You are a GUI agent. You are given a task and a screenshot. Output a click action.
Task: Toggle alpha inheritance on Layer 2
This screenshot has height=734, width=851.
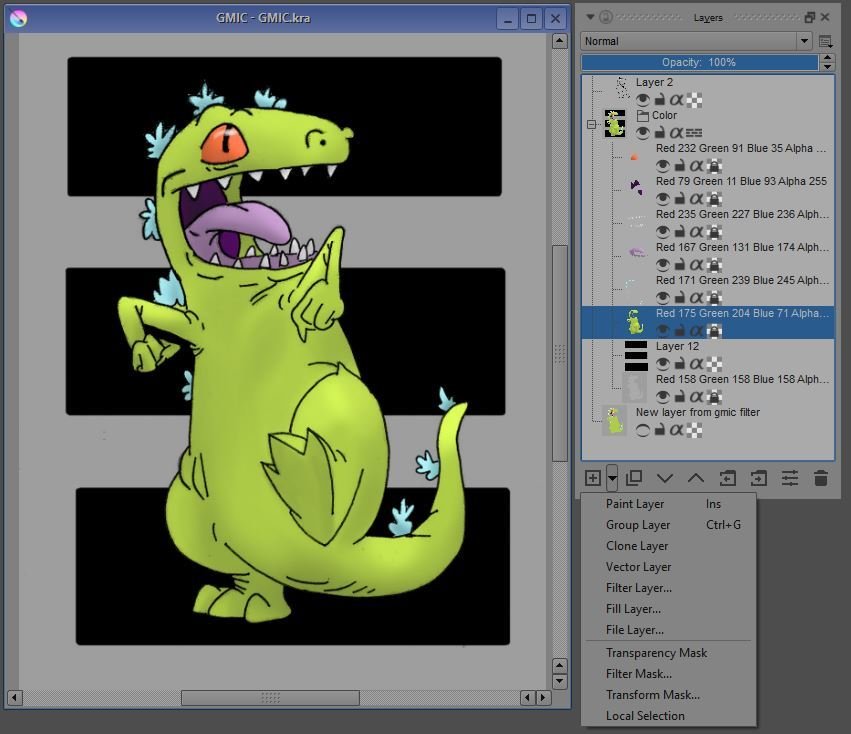point(676,100)
